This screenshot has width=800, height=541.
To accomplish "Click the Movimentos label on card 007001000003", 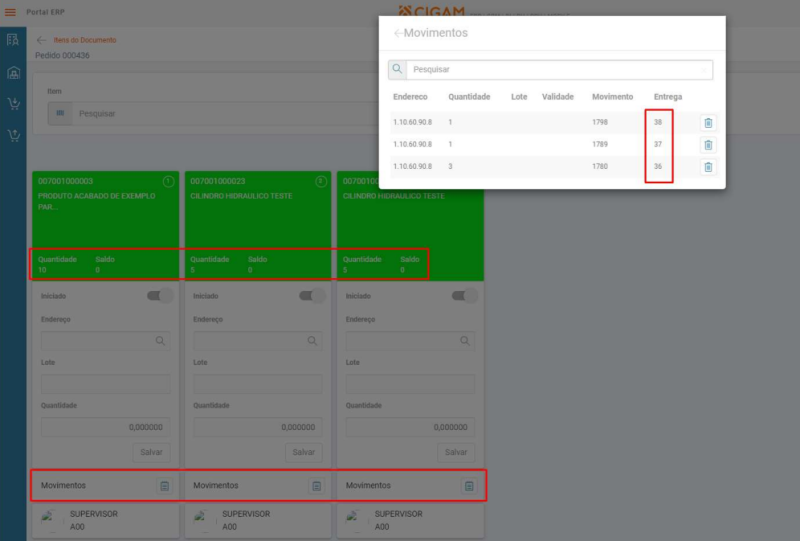I will tap(63, 485).
